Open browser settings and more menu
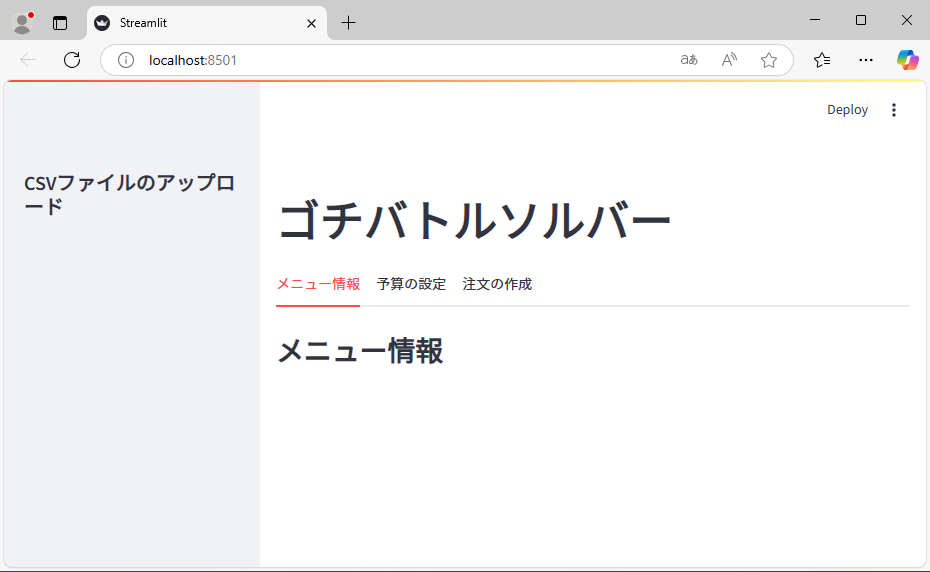 point(866,60)
